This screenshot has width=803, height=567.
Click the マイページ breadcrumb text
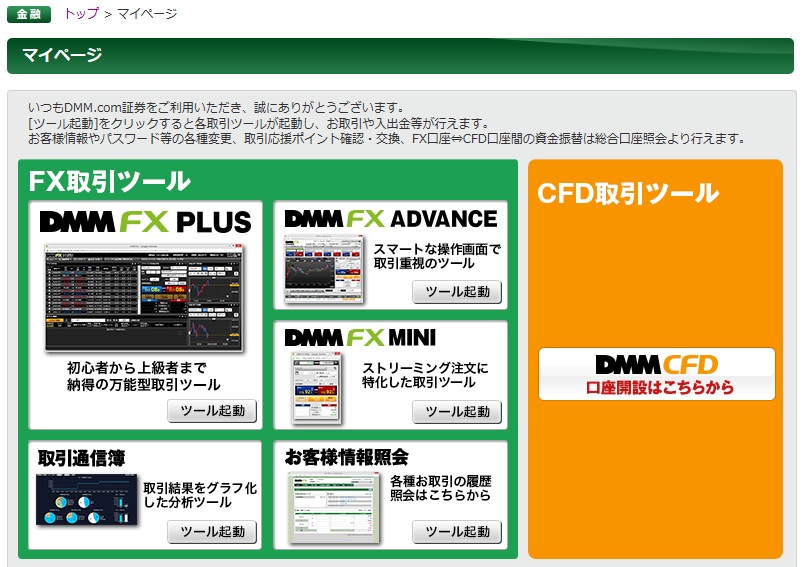click(147, 14)
